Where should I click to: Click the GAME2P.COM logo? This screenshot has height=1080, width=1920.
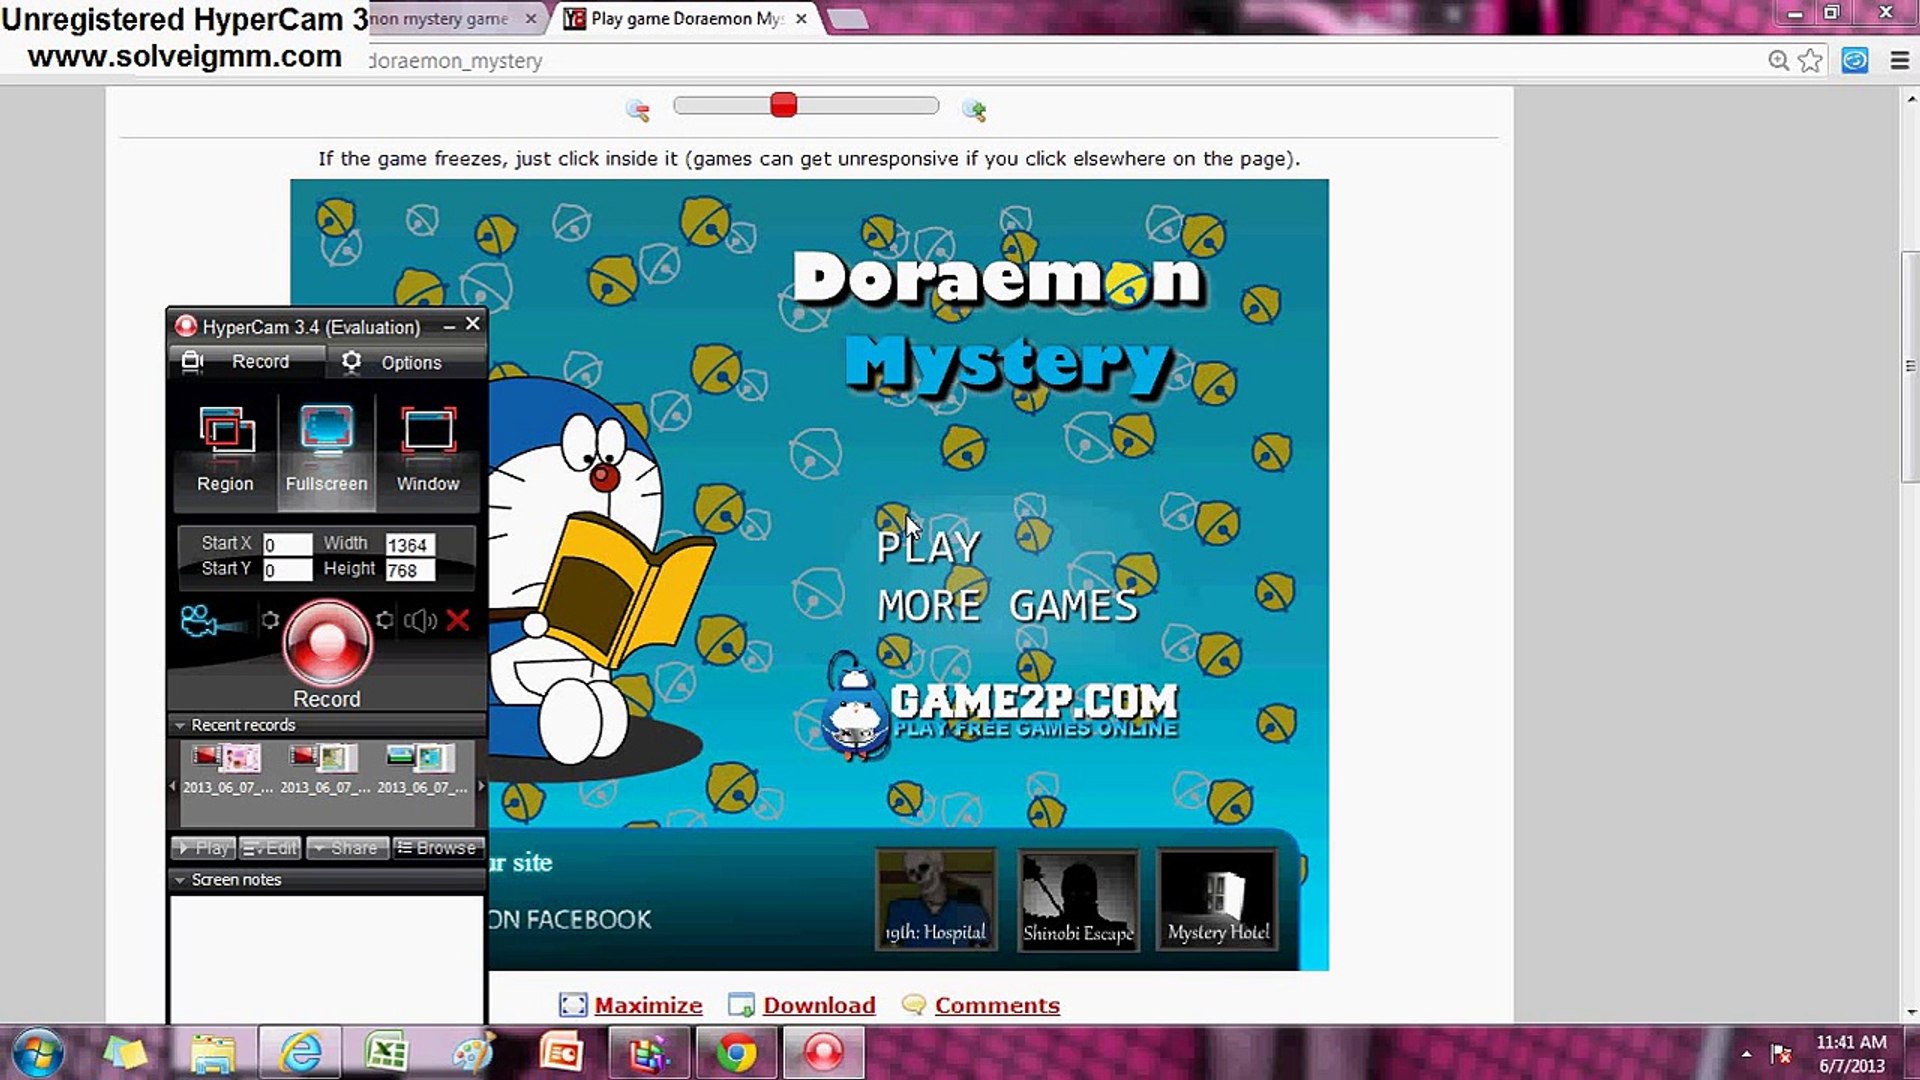point(1000,708)
